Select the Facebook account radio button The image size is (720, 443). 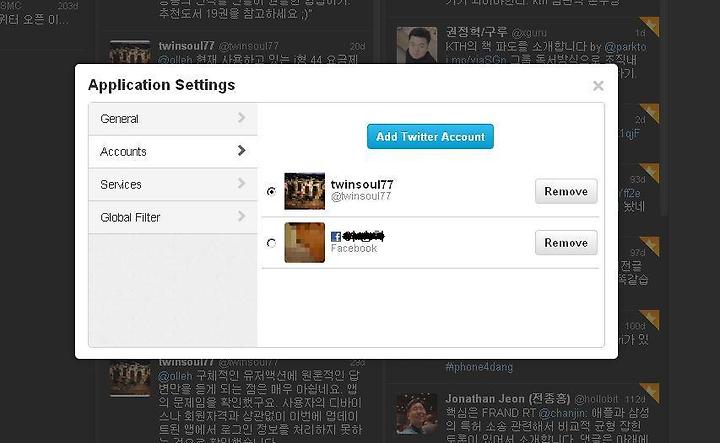[x=271, y=243]
